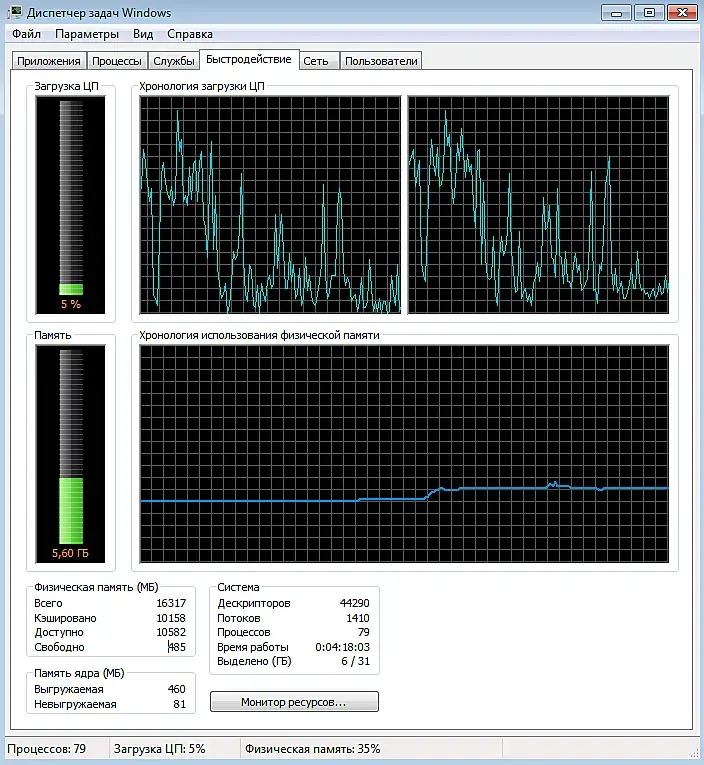
Task: Click the Монитор ресурсов button
Action: [294, 702]
